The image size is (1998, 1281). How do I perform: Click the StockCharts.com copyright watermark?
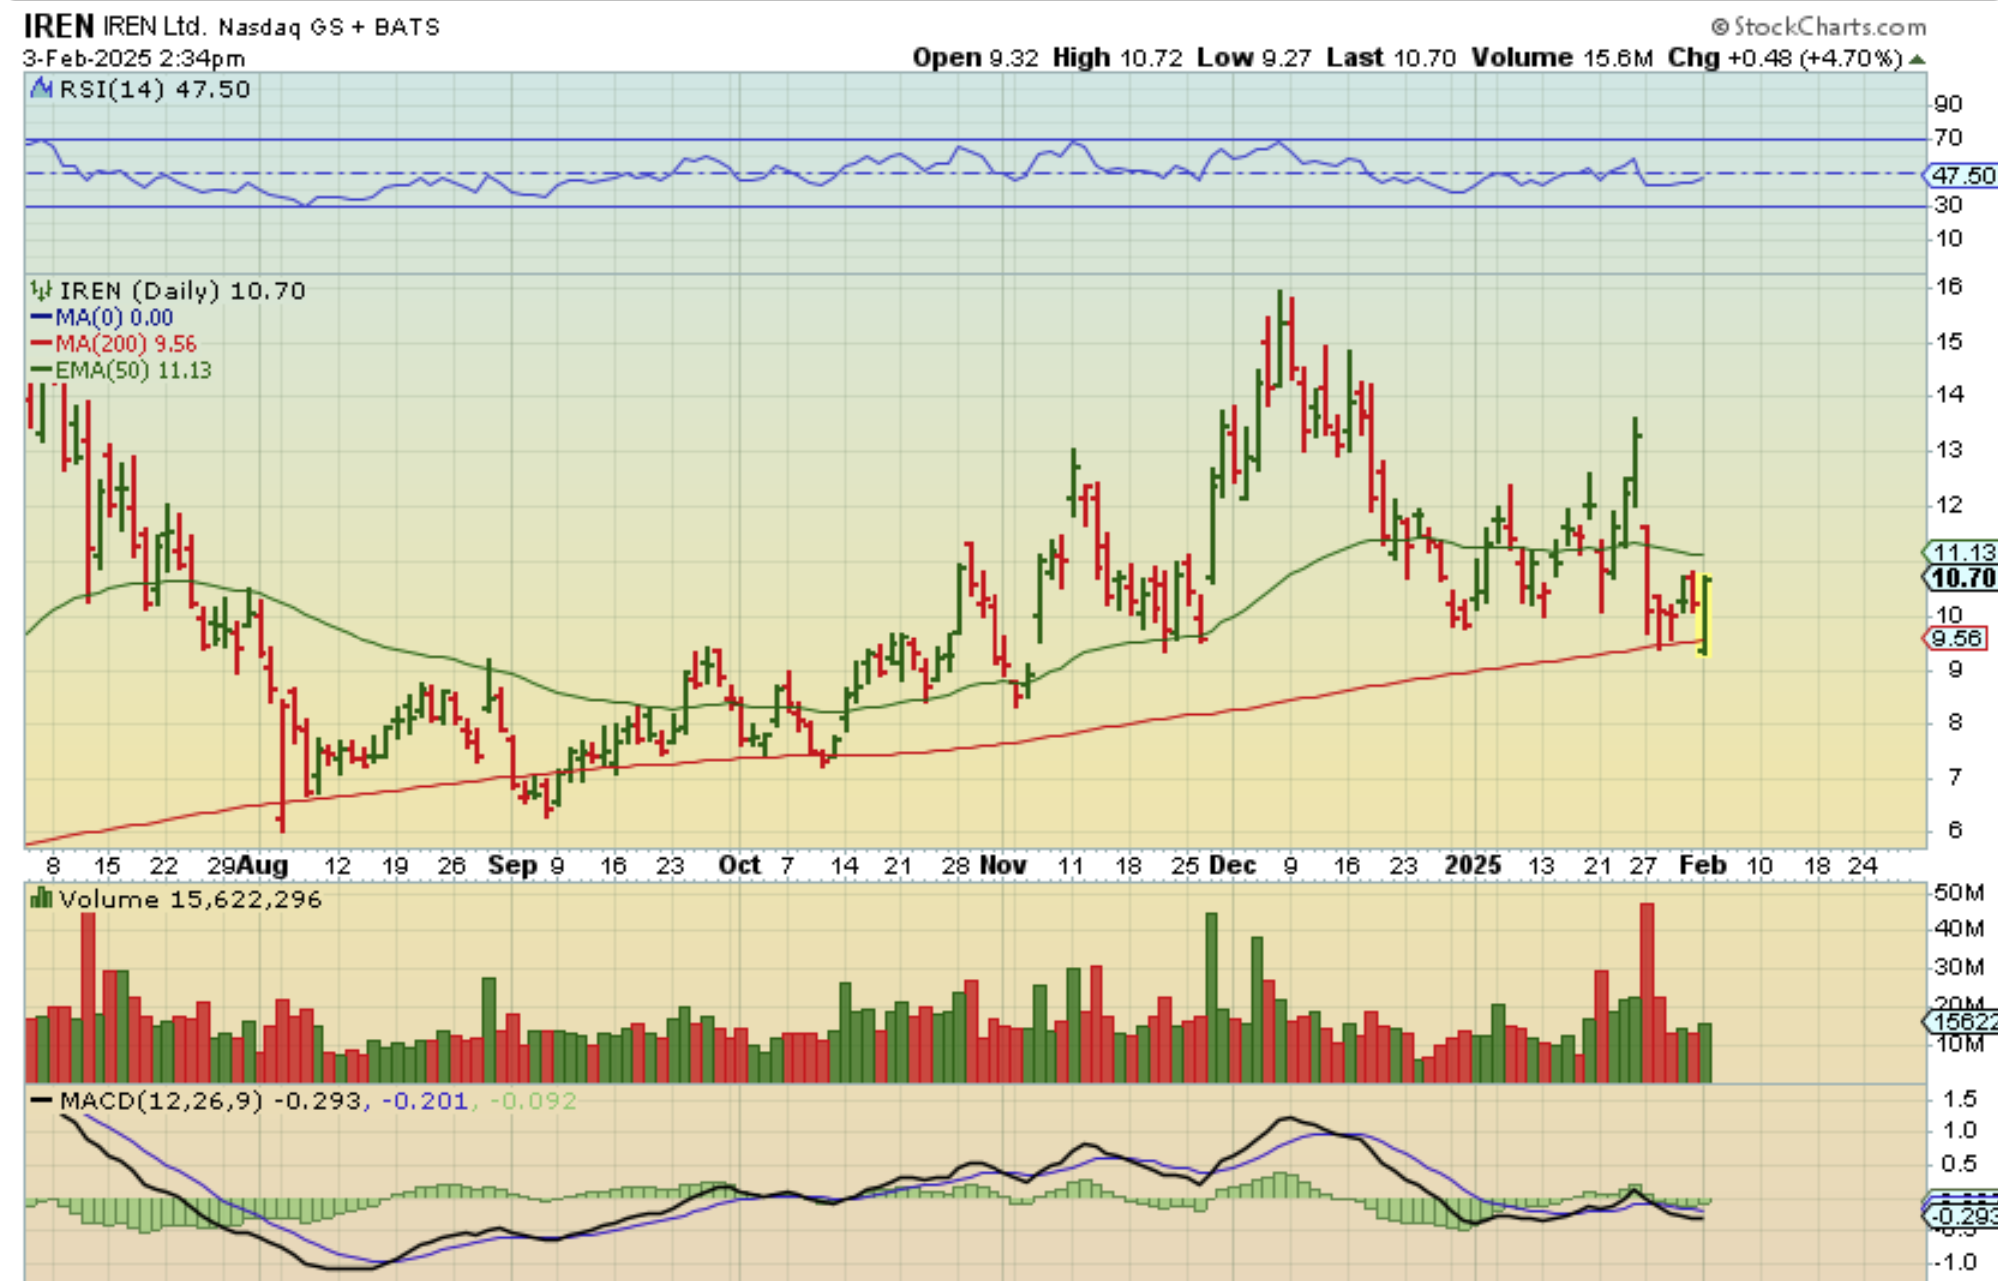(x=1818, y=26)
